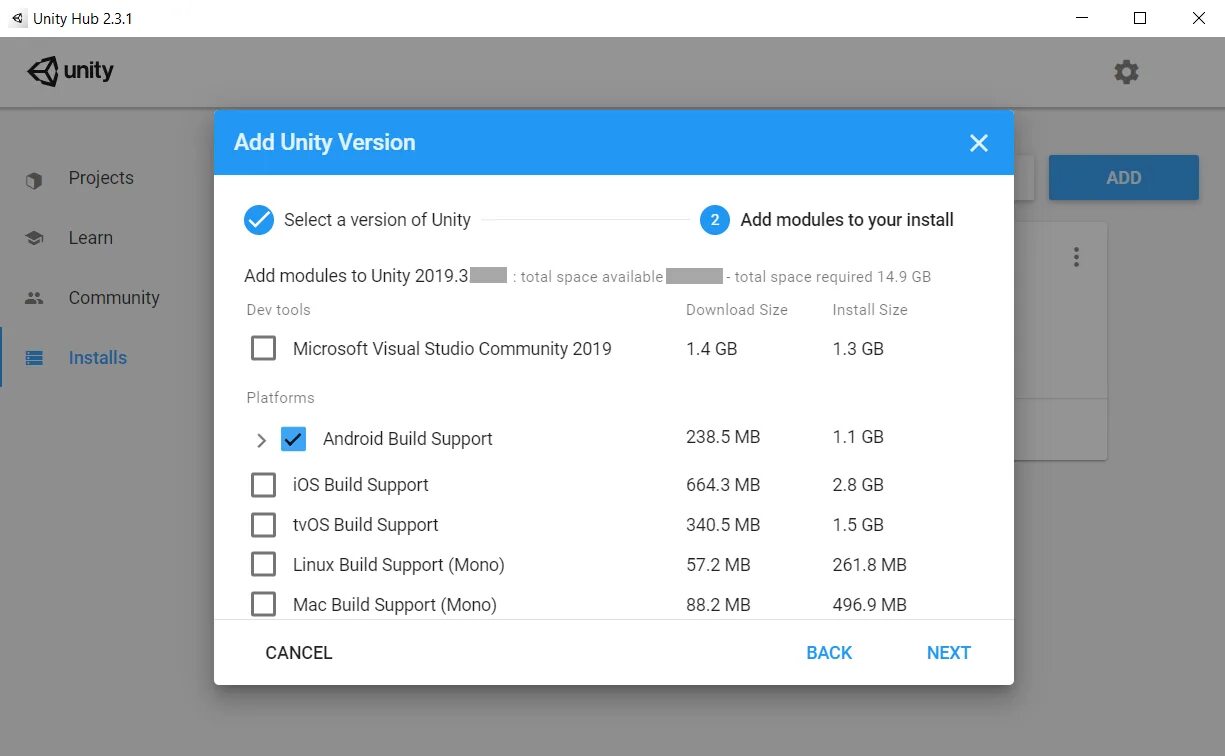1225x756 pixels.
Task: Click the 'Dev tools' section label
Action: point(278,310)
